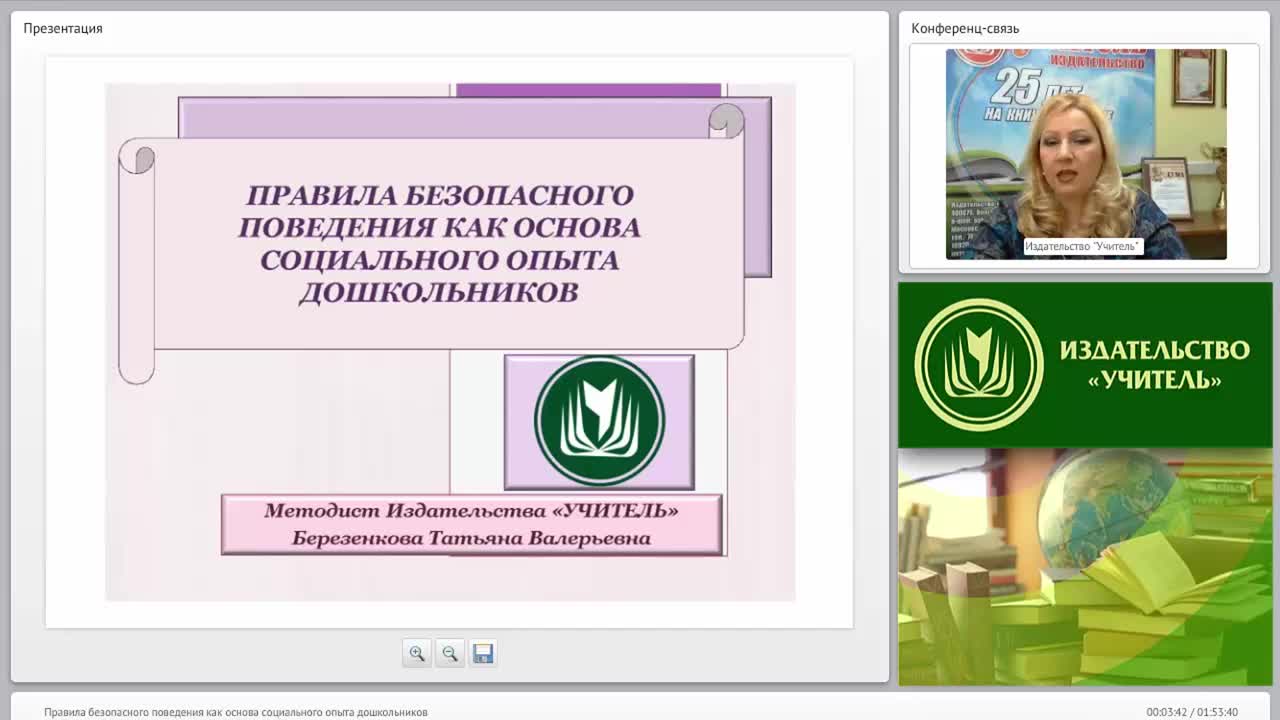Click the Конференц-связь panel title
Image resolution: width=1280 pixels, height=720 pixels.
pos(965,28)
